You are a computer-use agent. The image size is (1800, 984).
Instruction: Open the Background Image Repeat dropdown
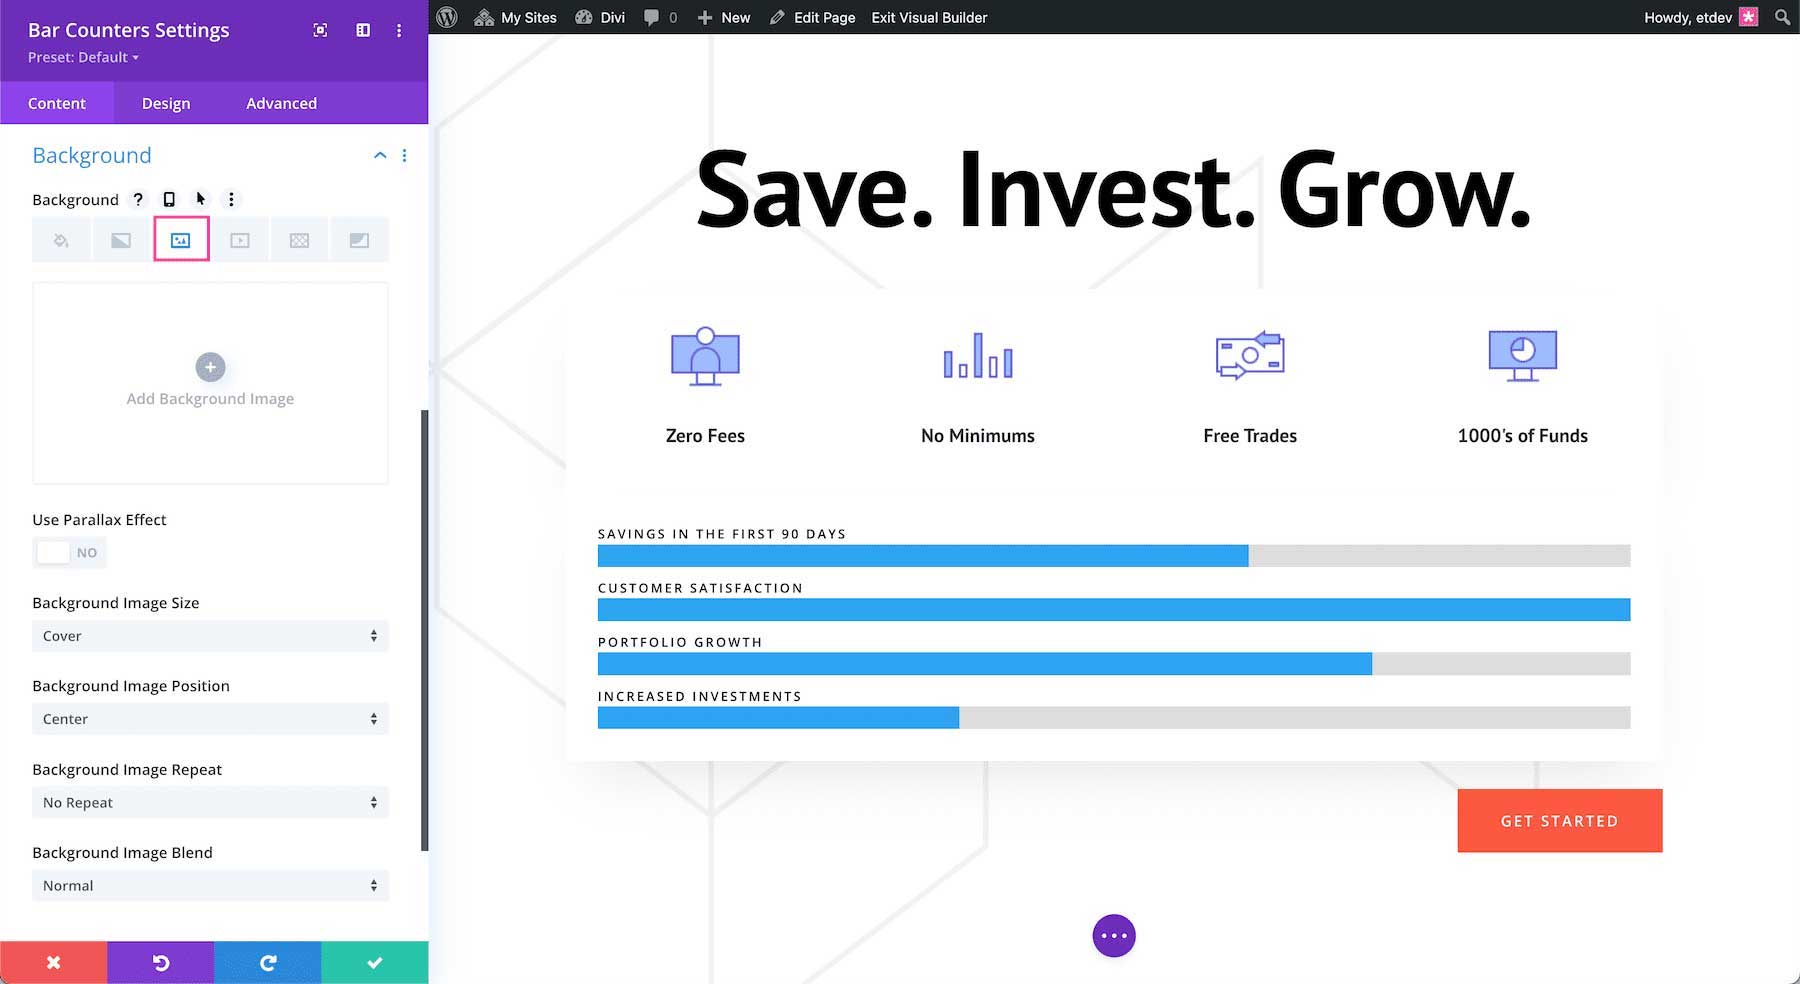(210, 802)
